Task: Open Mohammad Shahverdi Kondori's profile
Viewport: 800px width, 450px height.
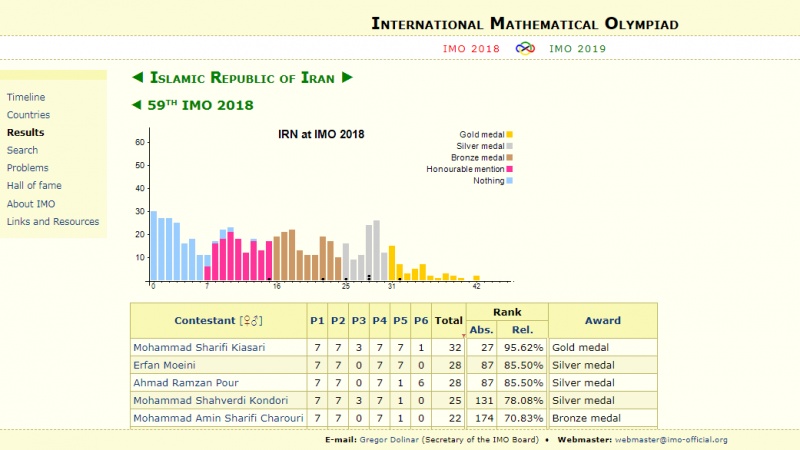Action: pyautogui.click(x=211, y=401)
